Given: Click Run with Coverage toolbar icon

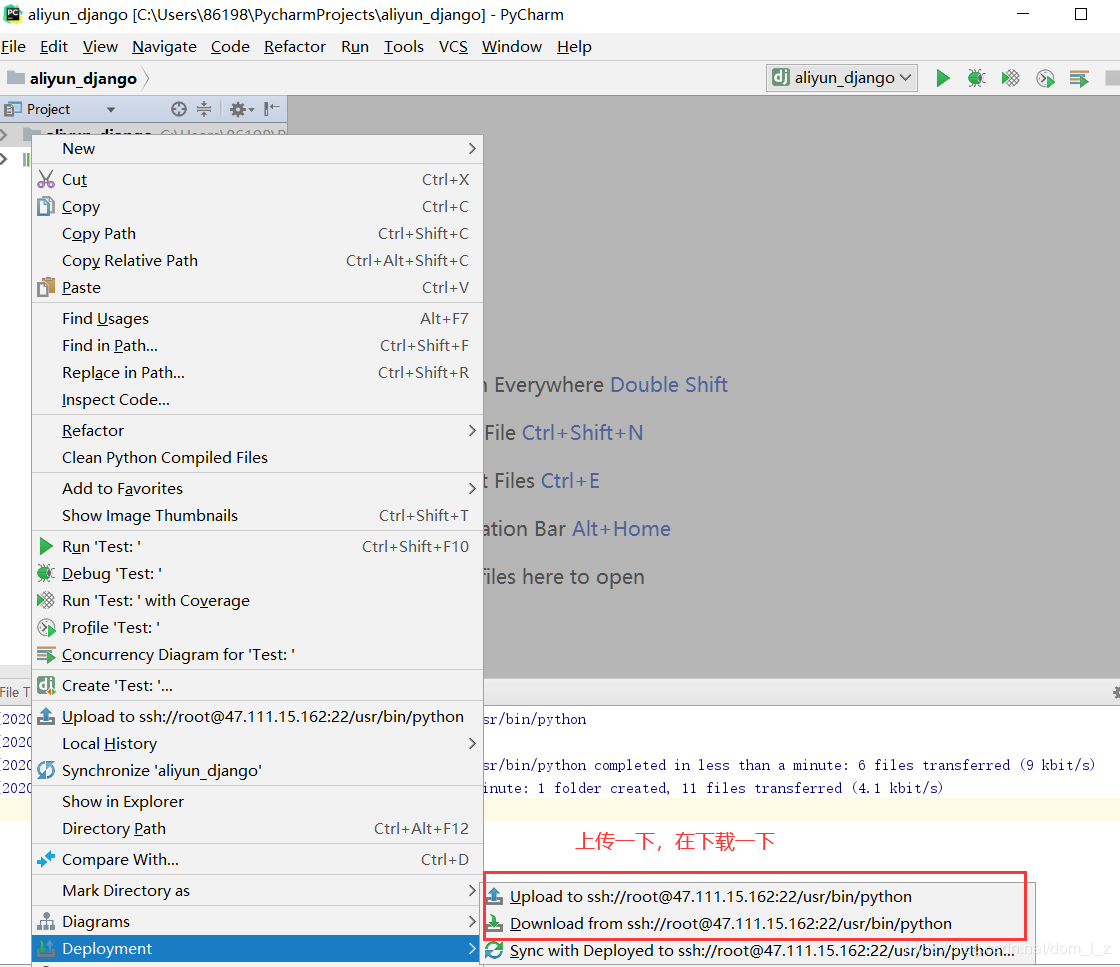Looking at the screenshot, I should click(x=1011, y=78).
